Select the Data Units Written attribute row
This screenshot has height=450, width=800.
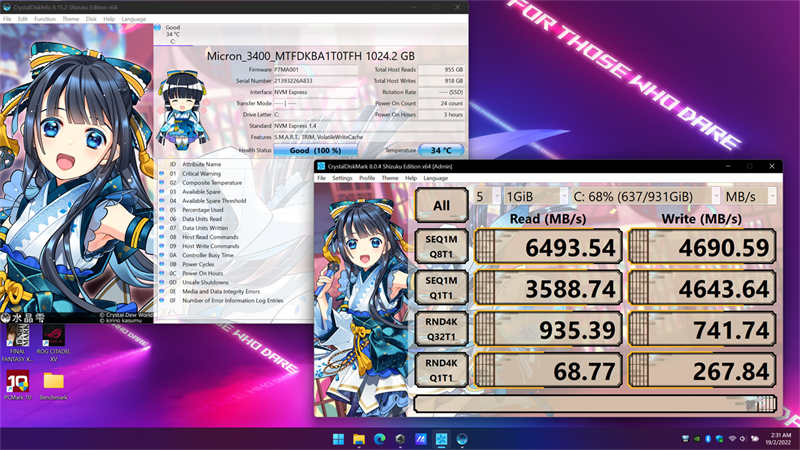tap(235, 228)
